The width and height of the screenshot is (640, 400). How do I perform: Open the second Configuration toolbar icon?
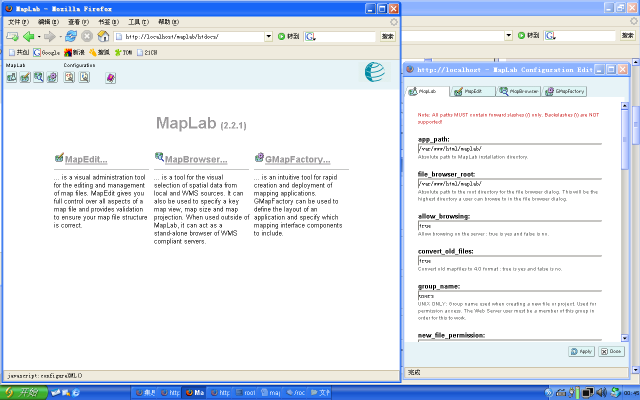pyautogui.click(x=84, y=77)
